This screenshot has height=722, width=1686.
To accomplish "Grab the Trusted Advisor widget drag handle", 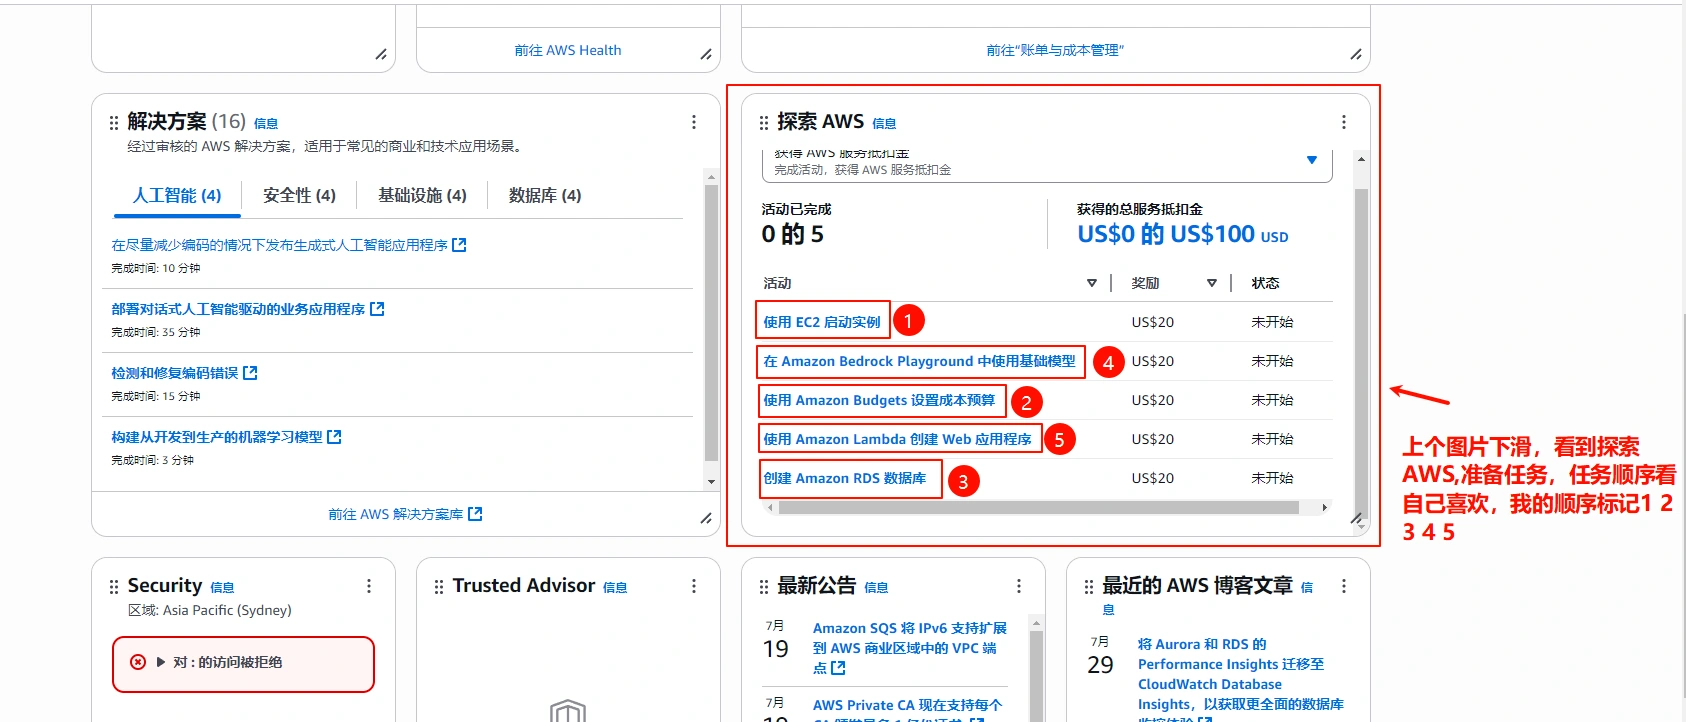I will click(x=439, y=587).
